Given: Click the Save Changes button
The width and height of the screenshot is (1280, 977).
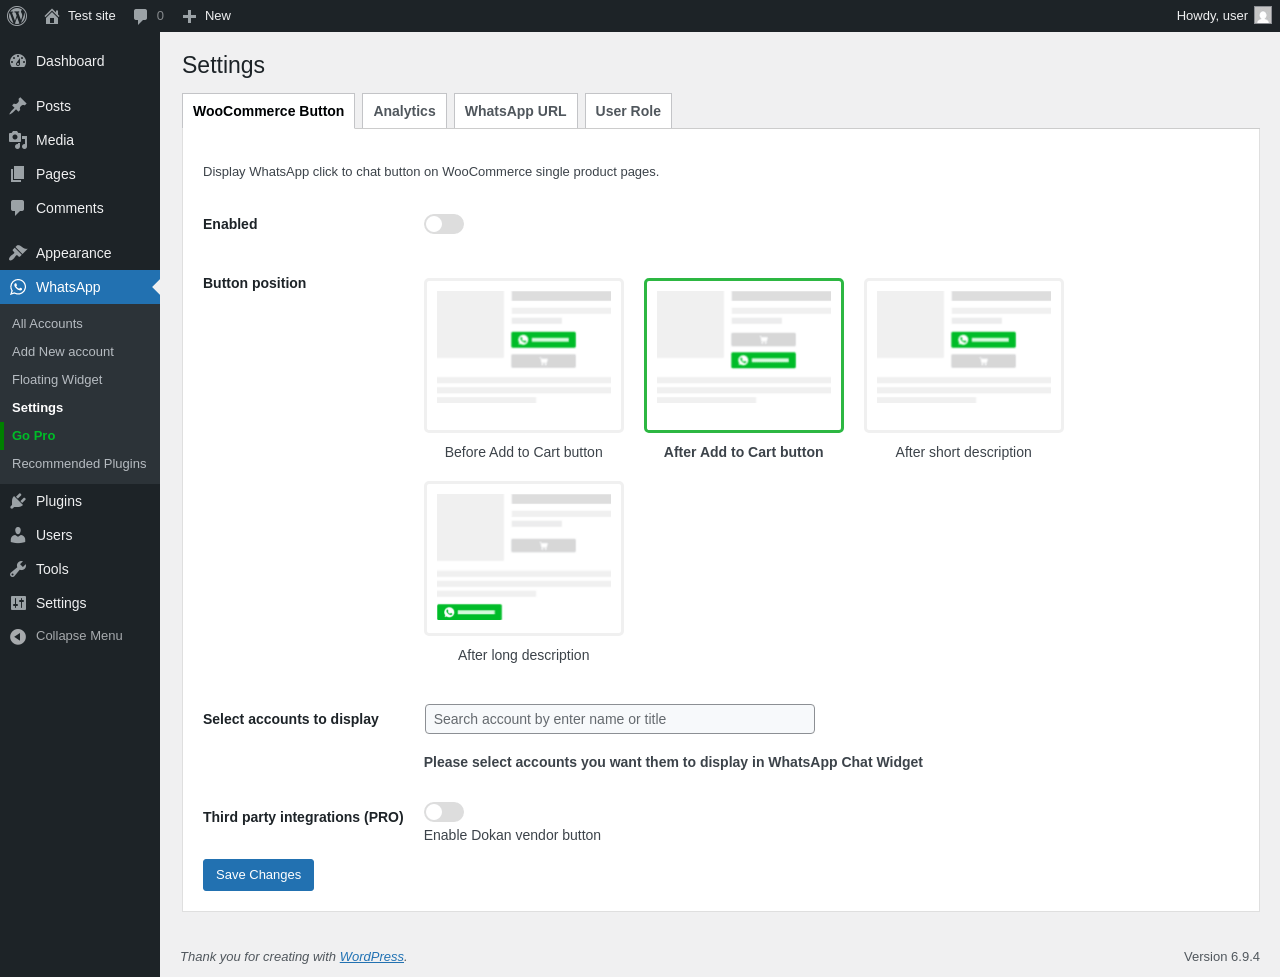Looking at the screenshot, I should point(258,875).
